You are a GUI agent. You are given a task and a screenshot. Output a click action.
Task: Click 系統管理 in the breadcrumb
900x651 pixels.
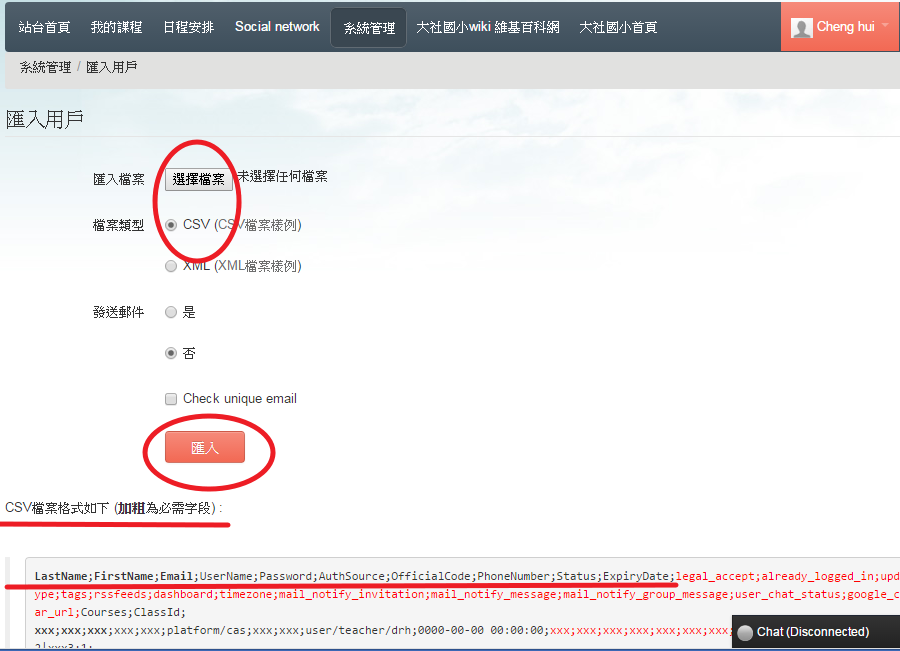coord(46,67)
